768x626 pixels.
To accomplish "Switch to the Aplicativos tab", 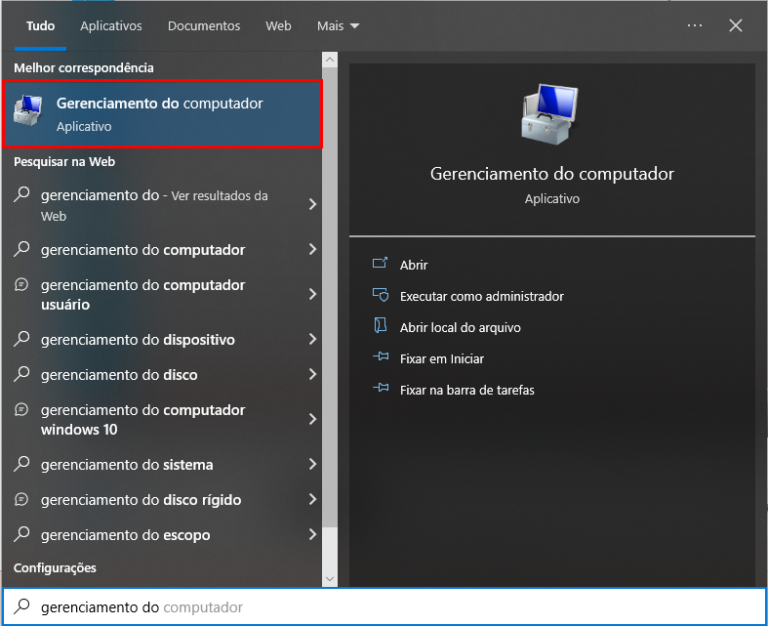I will click(111, 26).
